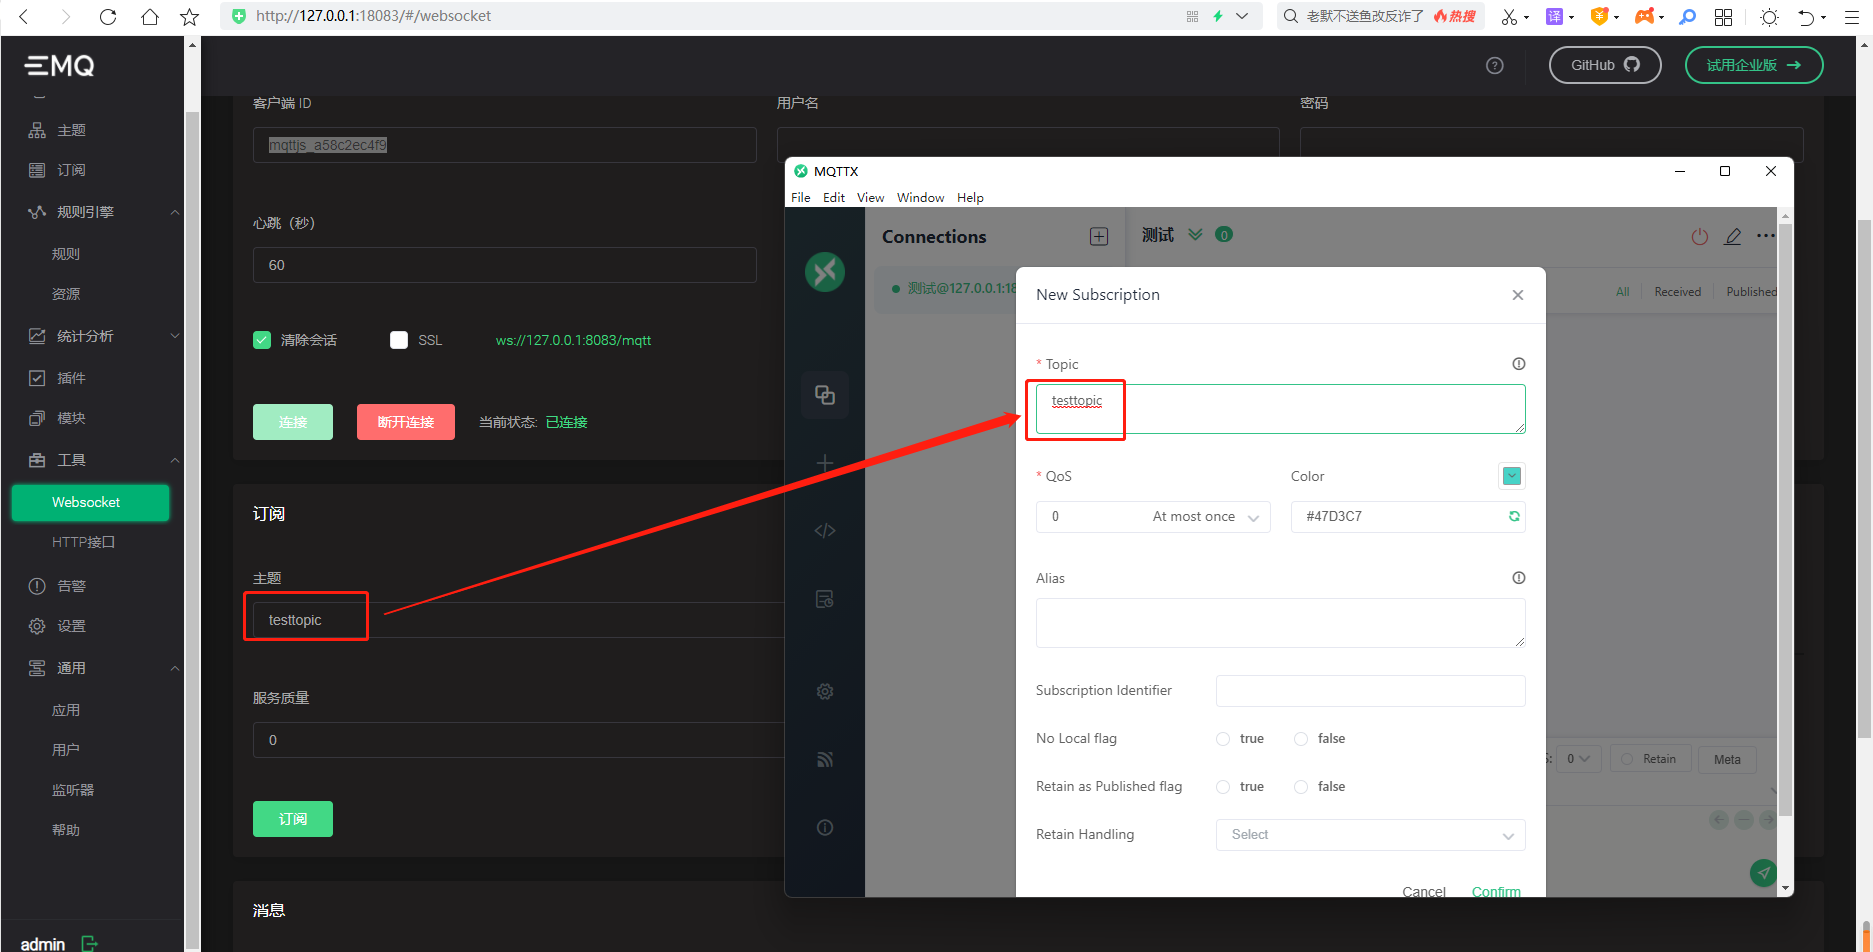Set No Local flag to true

pos(1222,738)
